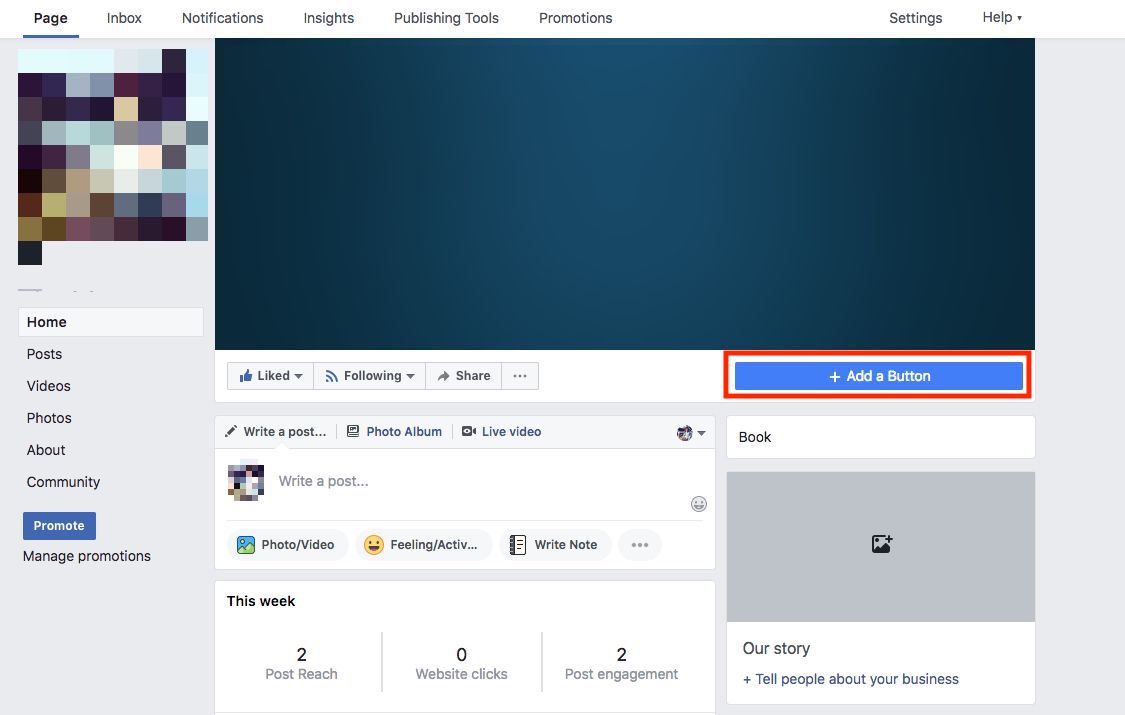1125x715 pixels.
Task: Open Community in the sidebar
Action: tap(63, 482)
